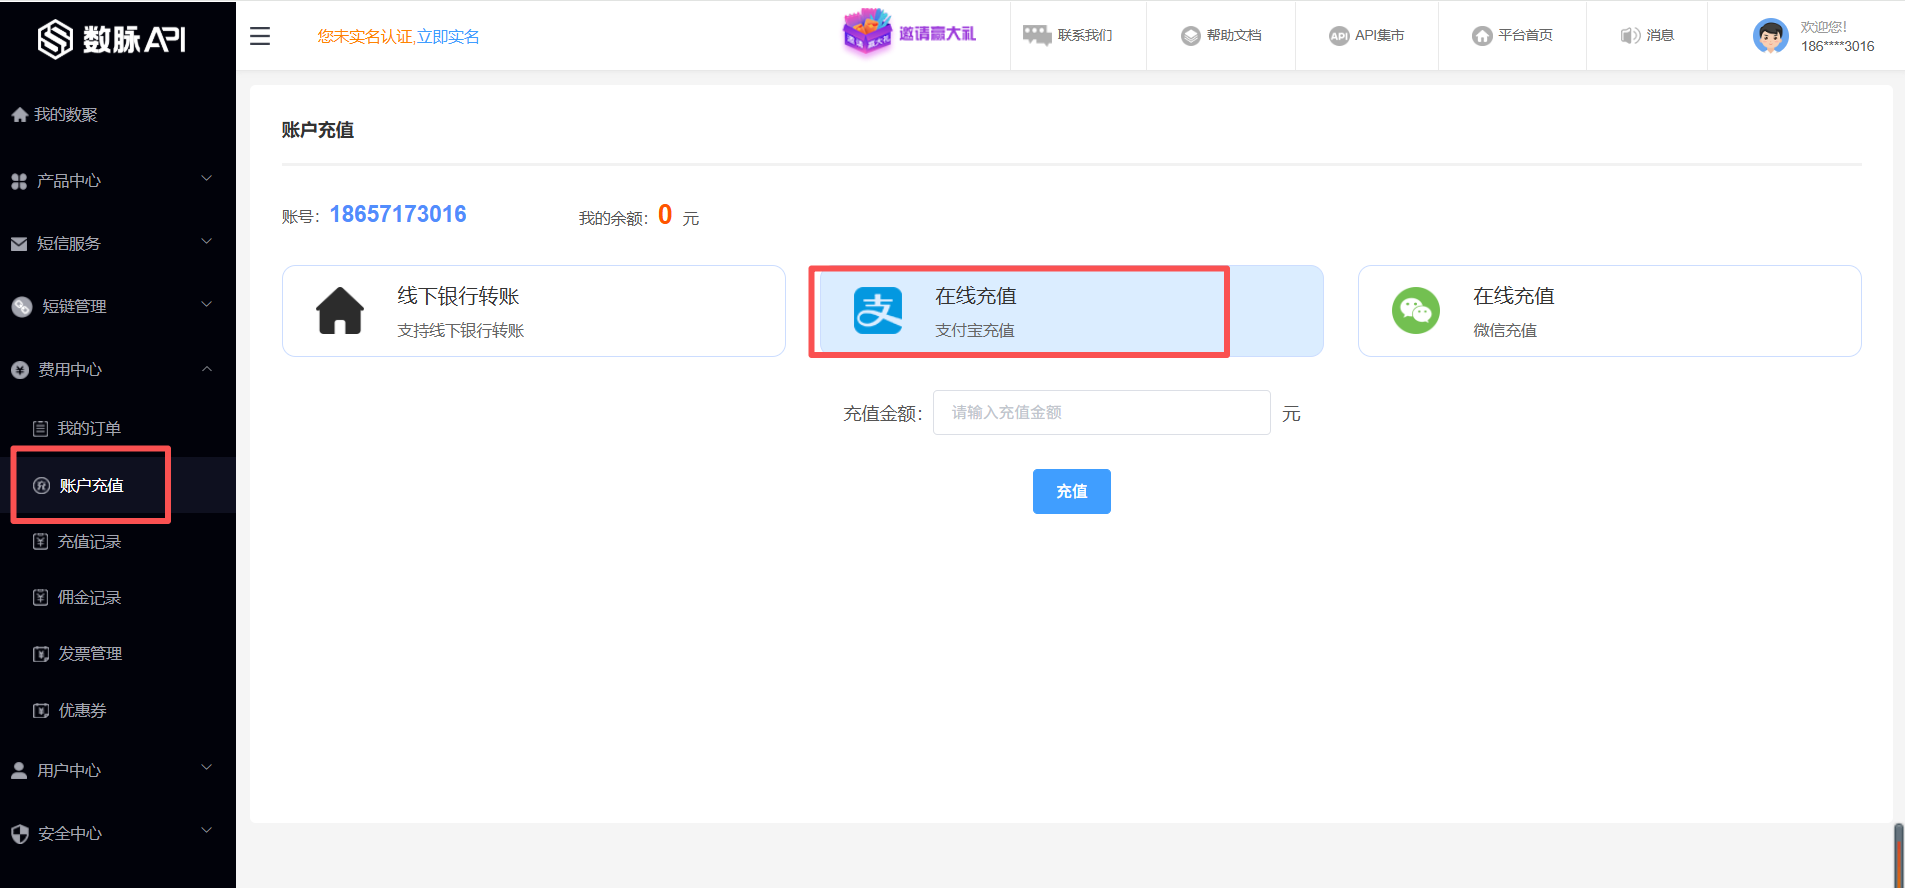Click the invite gift box icon

866,32
